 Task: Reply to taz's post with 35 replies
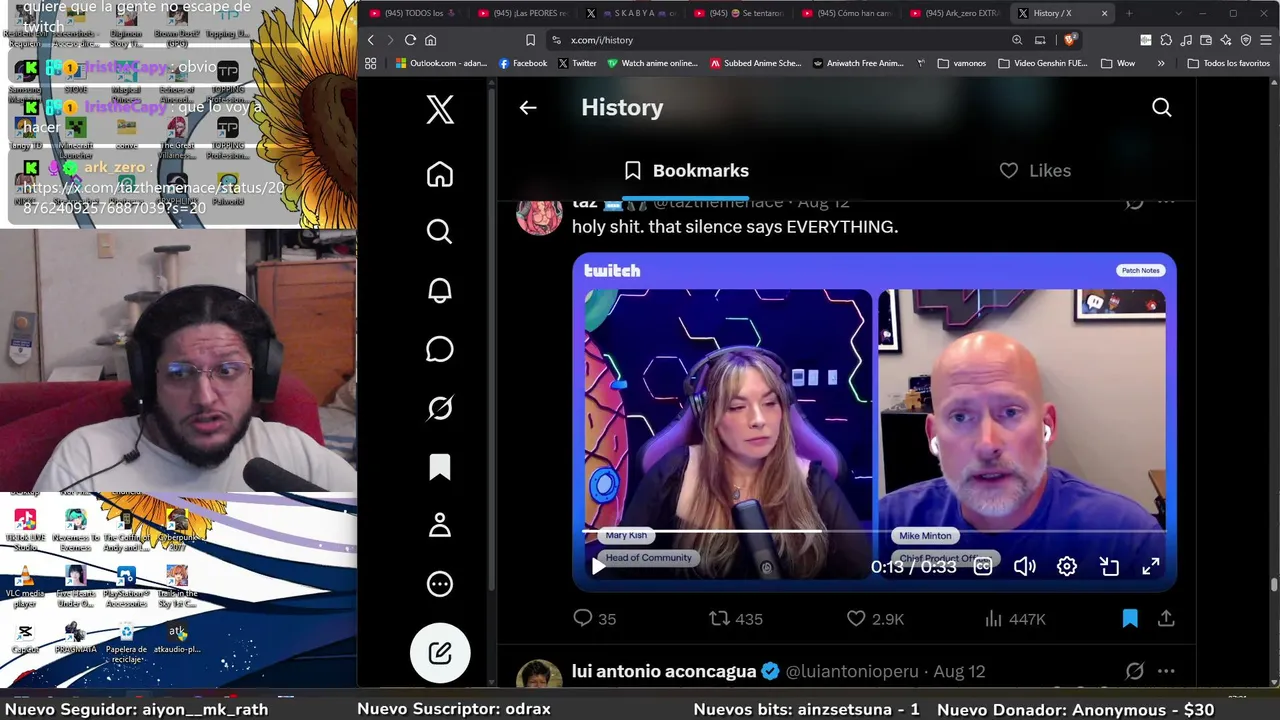[594, 619]
